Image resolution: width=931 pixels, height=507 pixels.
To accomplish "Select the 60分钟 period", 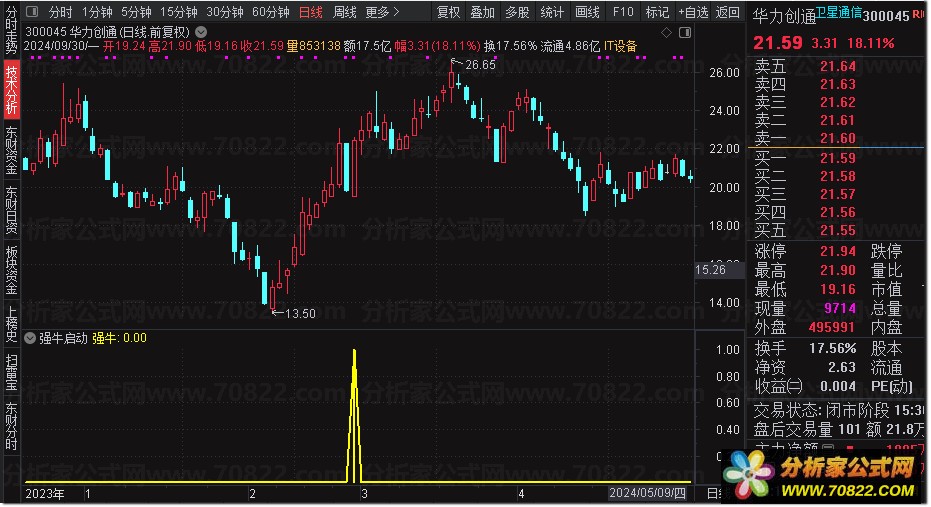I will point(271,12).
